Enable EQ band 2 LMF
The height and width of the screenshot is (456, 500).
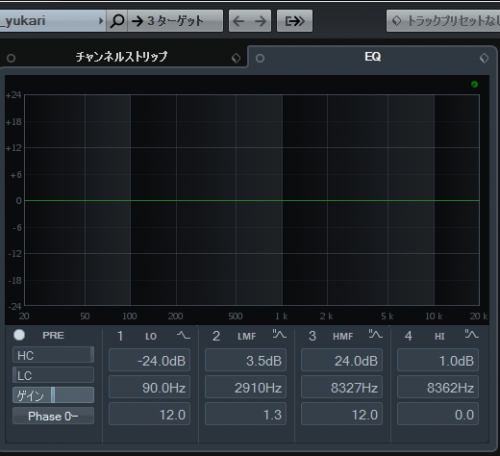tap(216, 336)
